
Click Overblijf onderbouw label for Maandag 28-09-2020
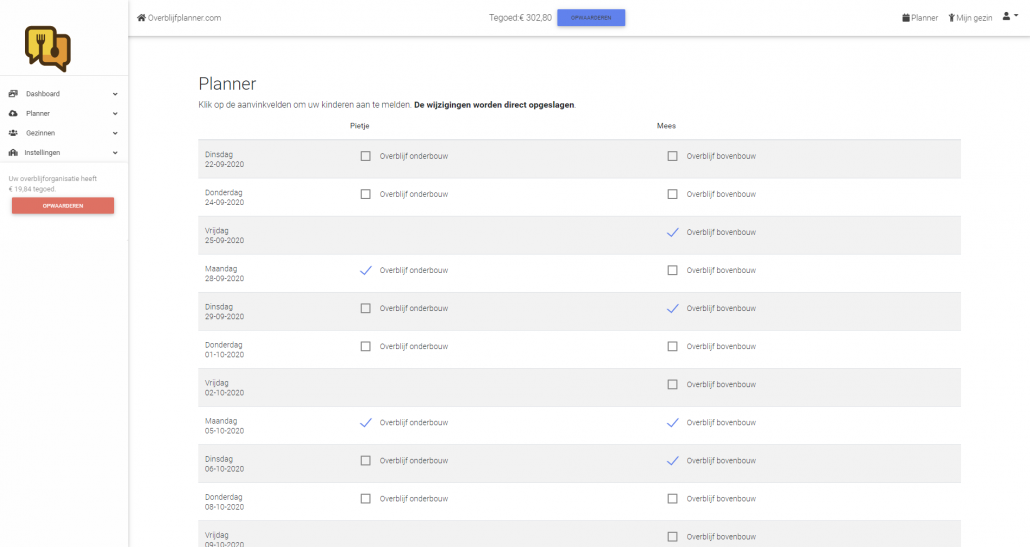click(414, 271)
